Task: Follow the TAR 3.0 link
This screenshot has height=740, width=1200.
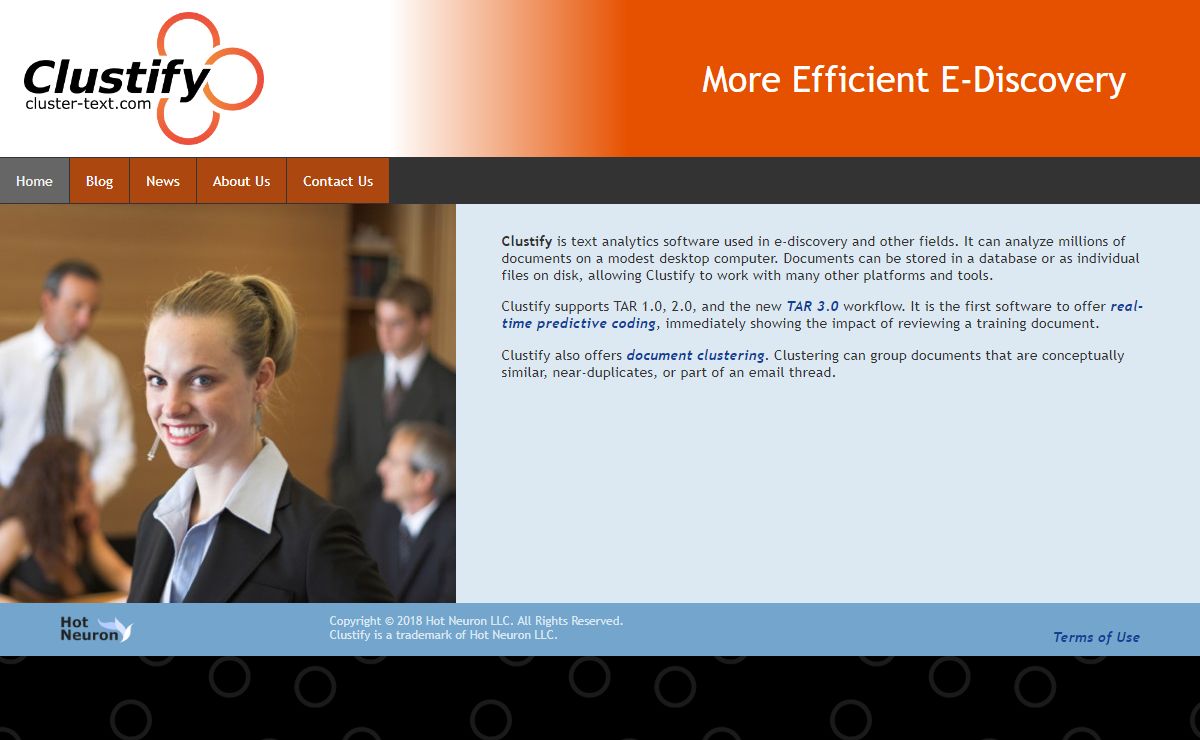Action: point(813,307)
